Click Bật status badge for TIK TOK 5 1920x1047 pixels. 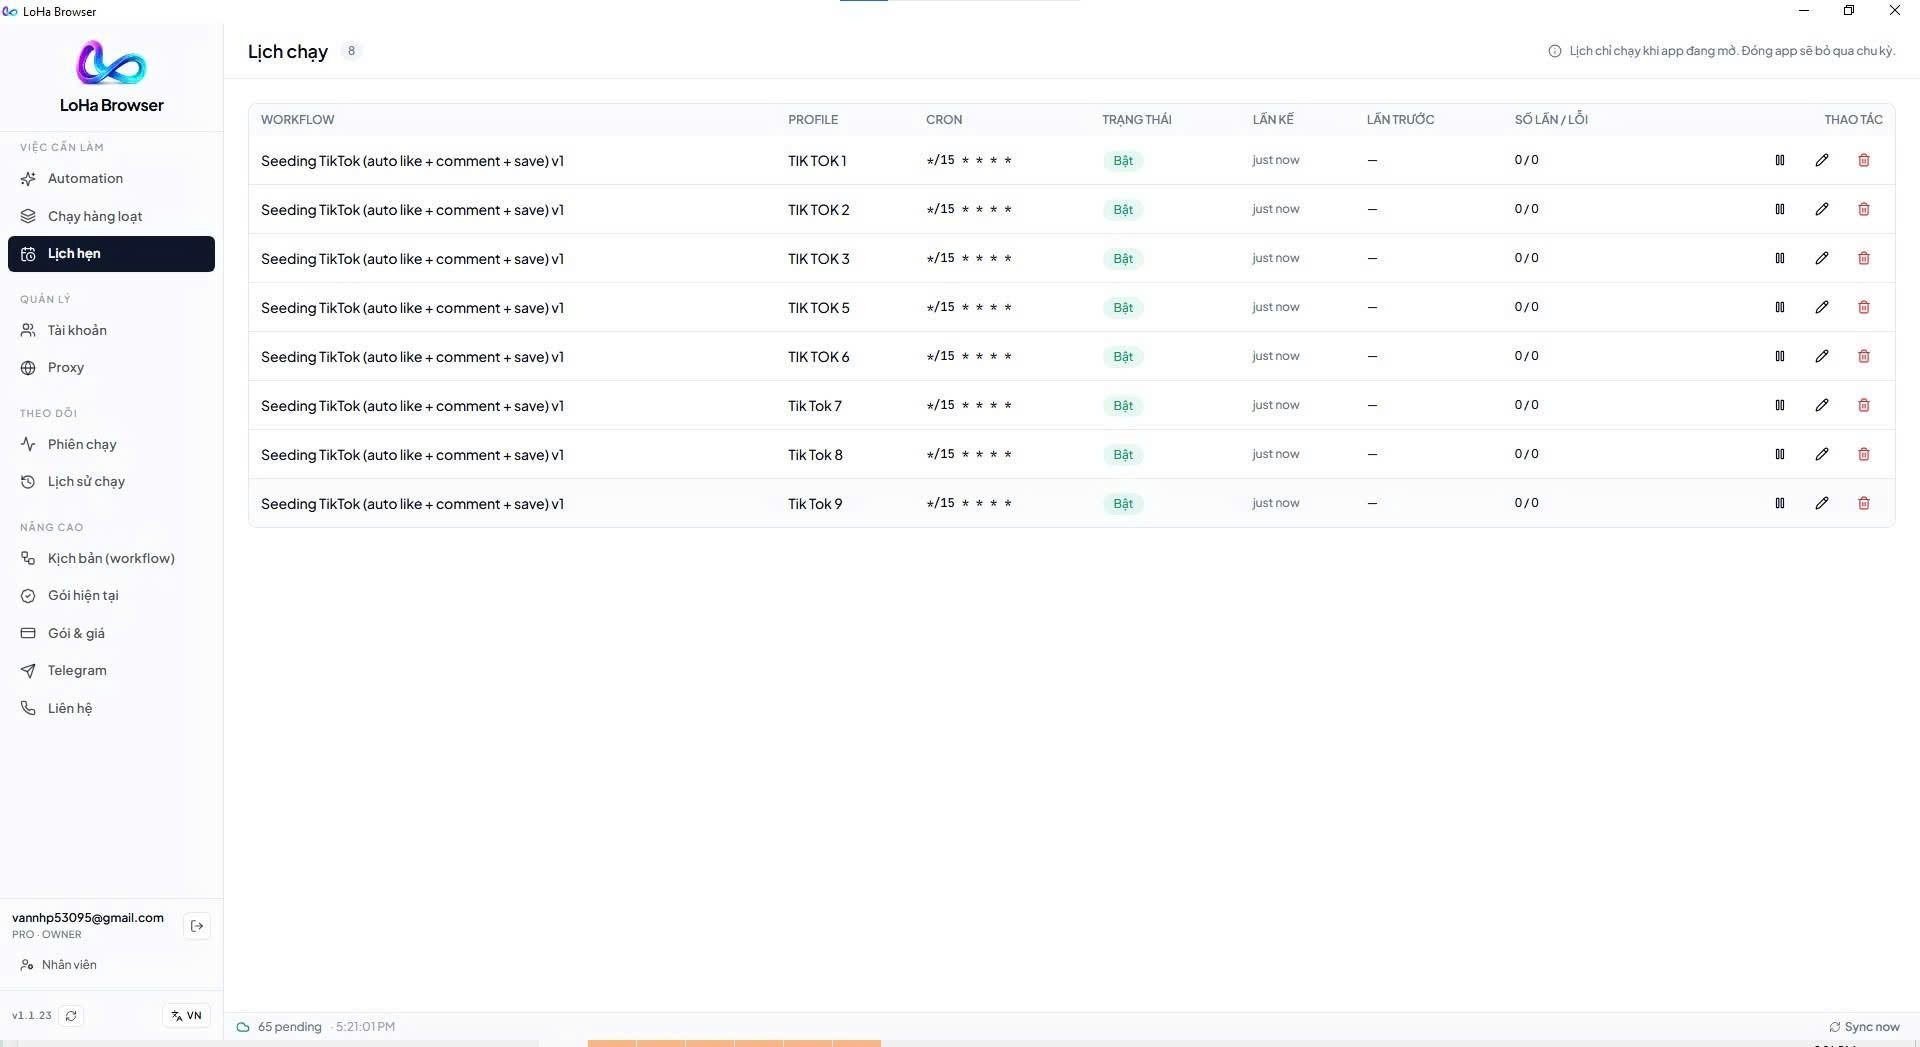[1123, 307]
